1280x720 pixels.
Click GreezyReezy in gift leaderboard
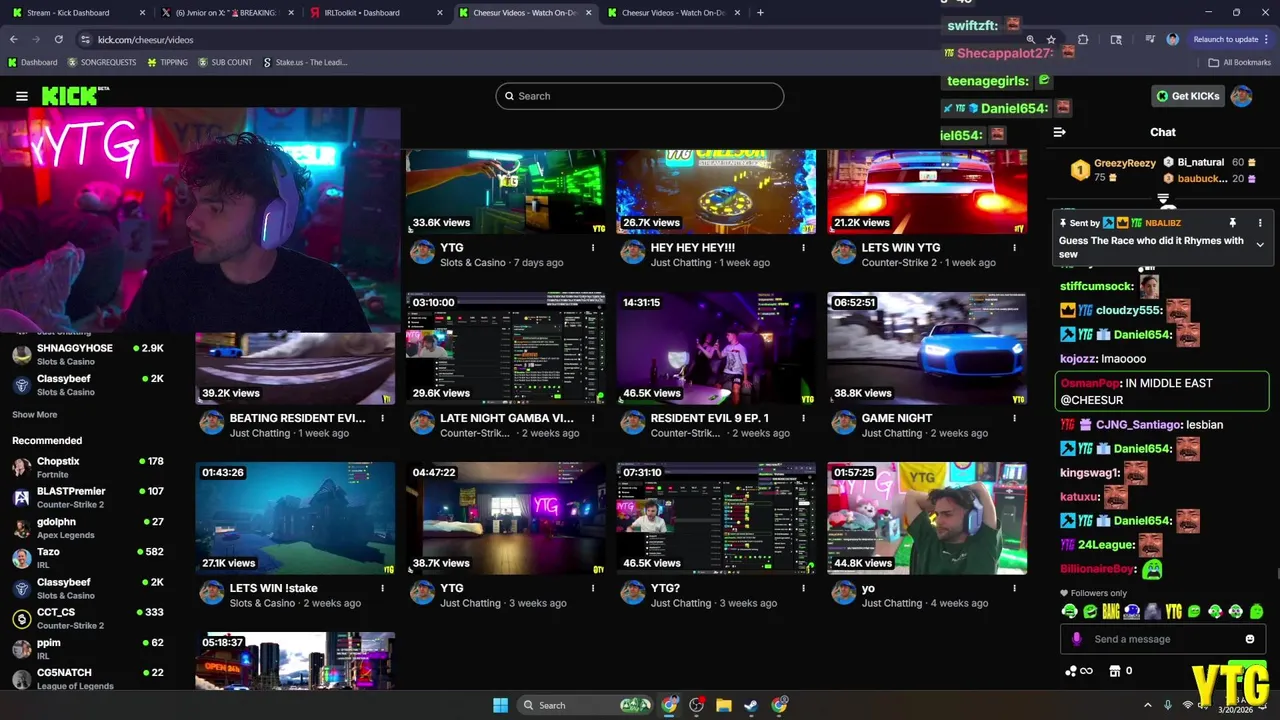(x=1124, y=163)
